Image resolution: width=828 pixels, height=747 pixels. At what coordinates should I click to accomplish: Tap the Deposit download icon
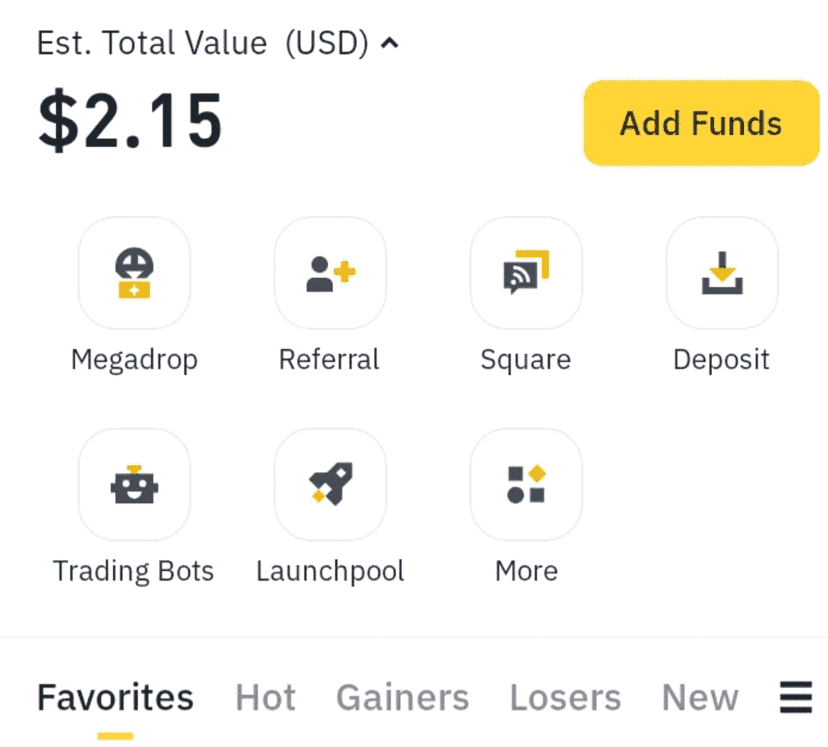pos(722,272)
